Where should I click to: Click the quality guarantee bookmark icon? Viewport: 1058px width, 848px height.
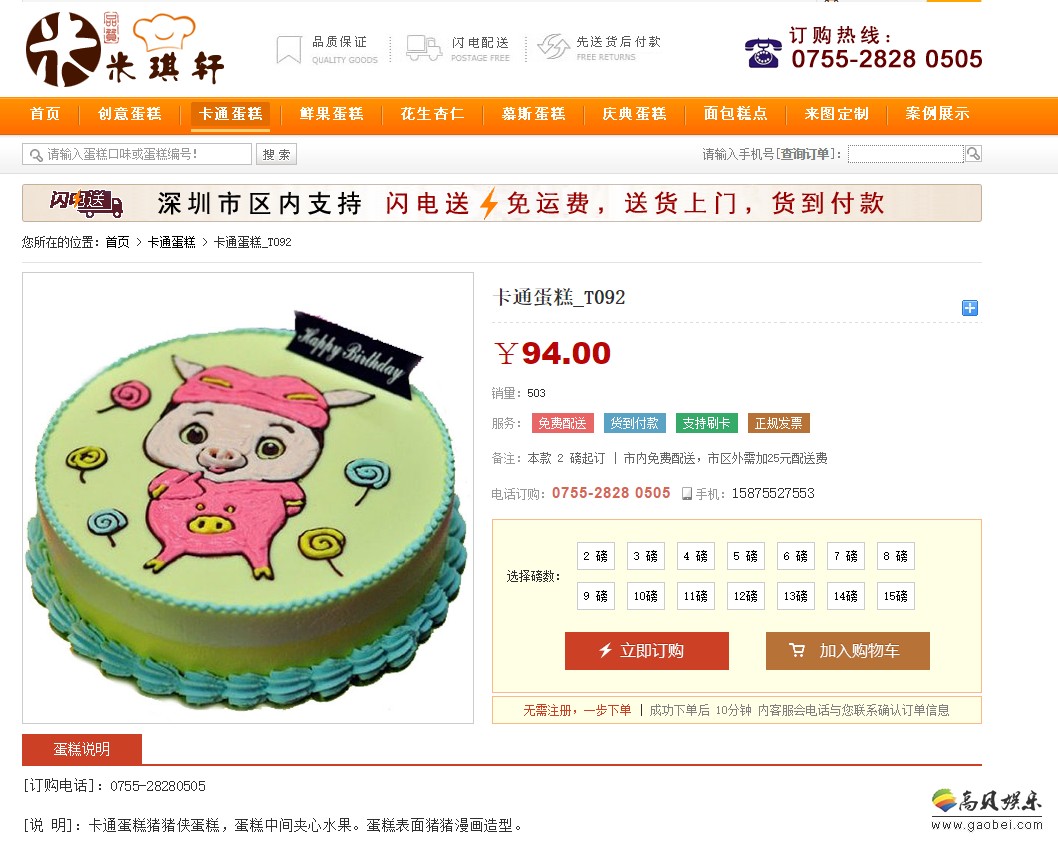[289, 49]
